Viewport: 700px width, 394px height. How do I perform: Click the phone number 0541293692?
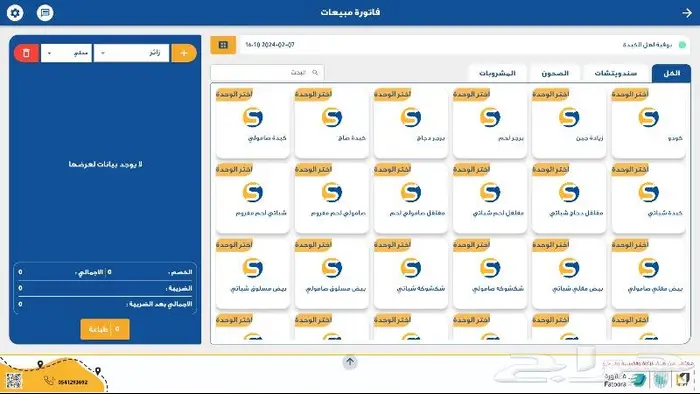point(73,382)
